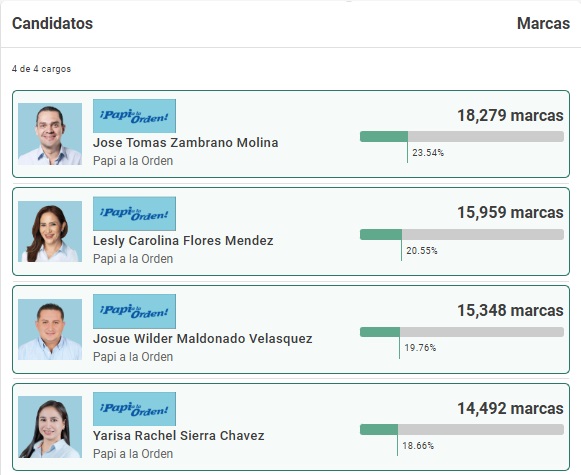
Task: Click the Papi a la Orden logo above Jose Tomas
Action: [135, 116]
